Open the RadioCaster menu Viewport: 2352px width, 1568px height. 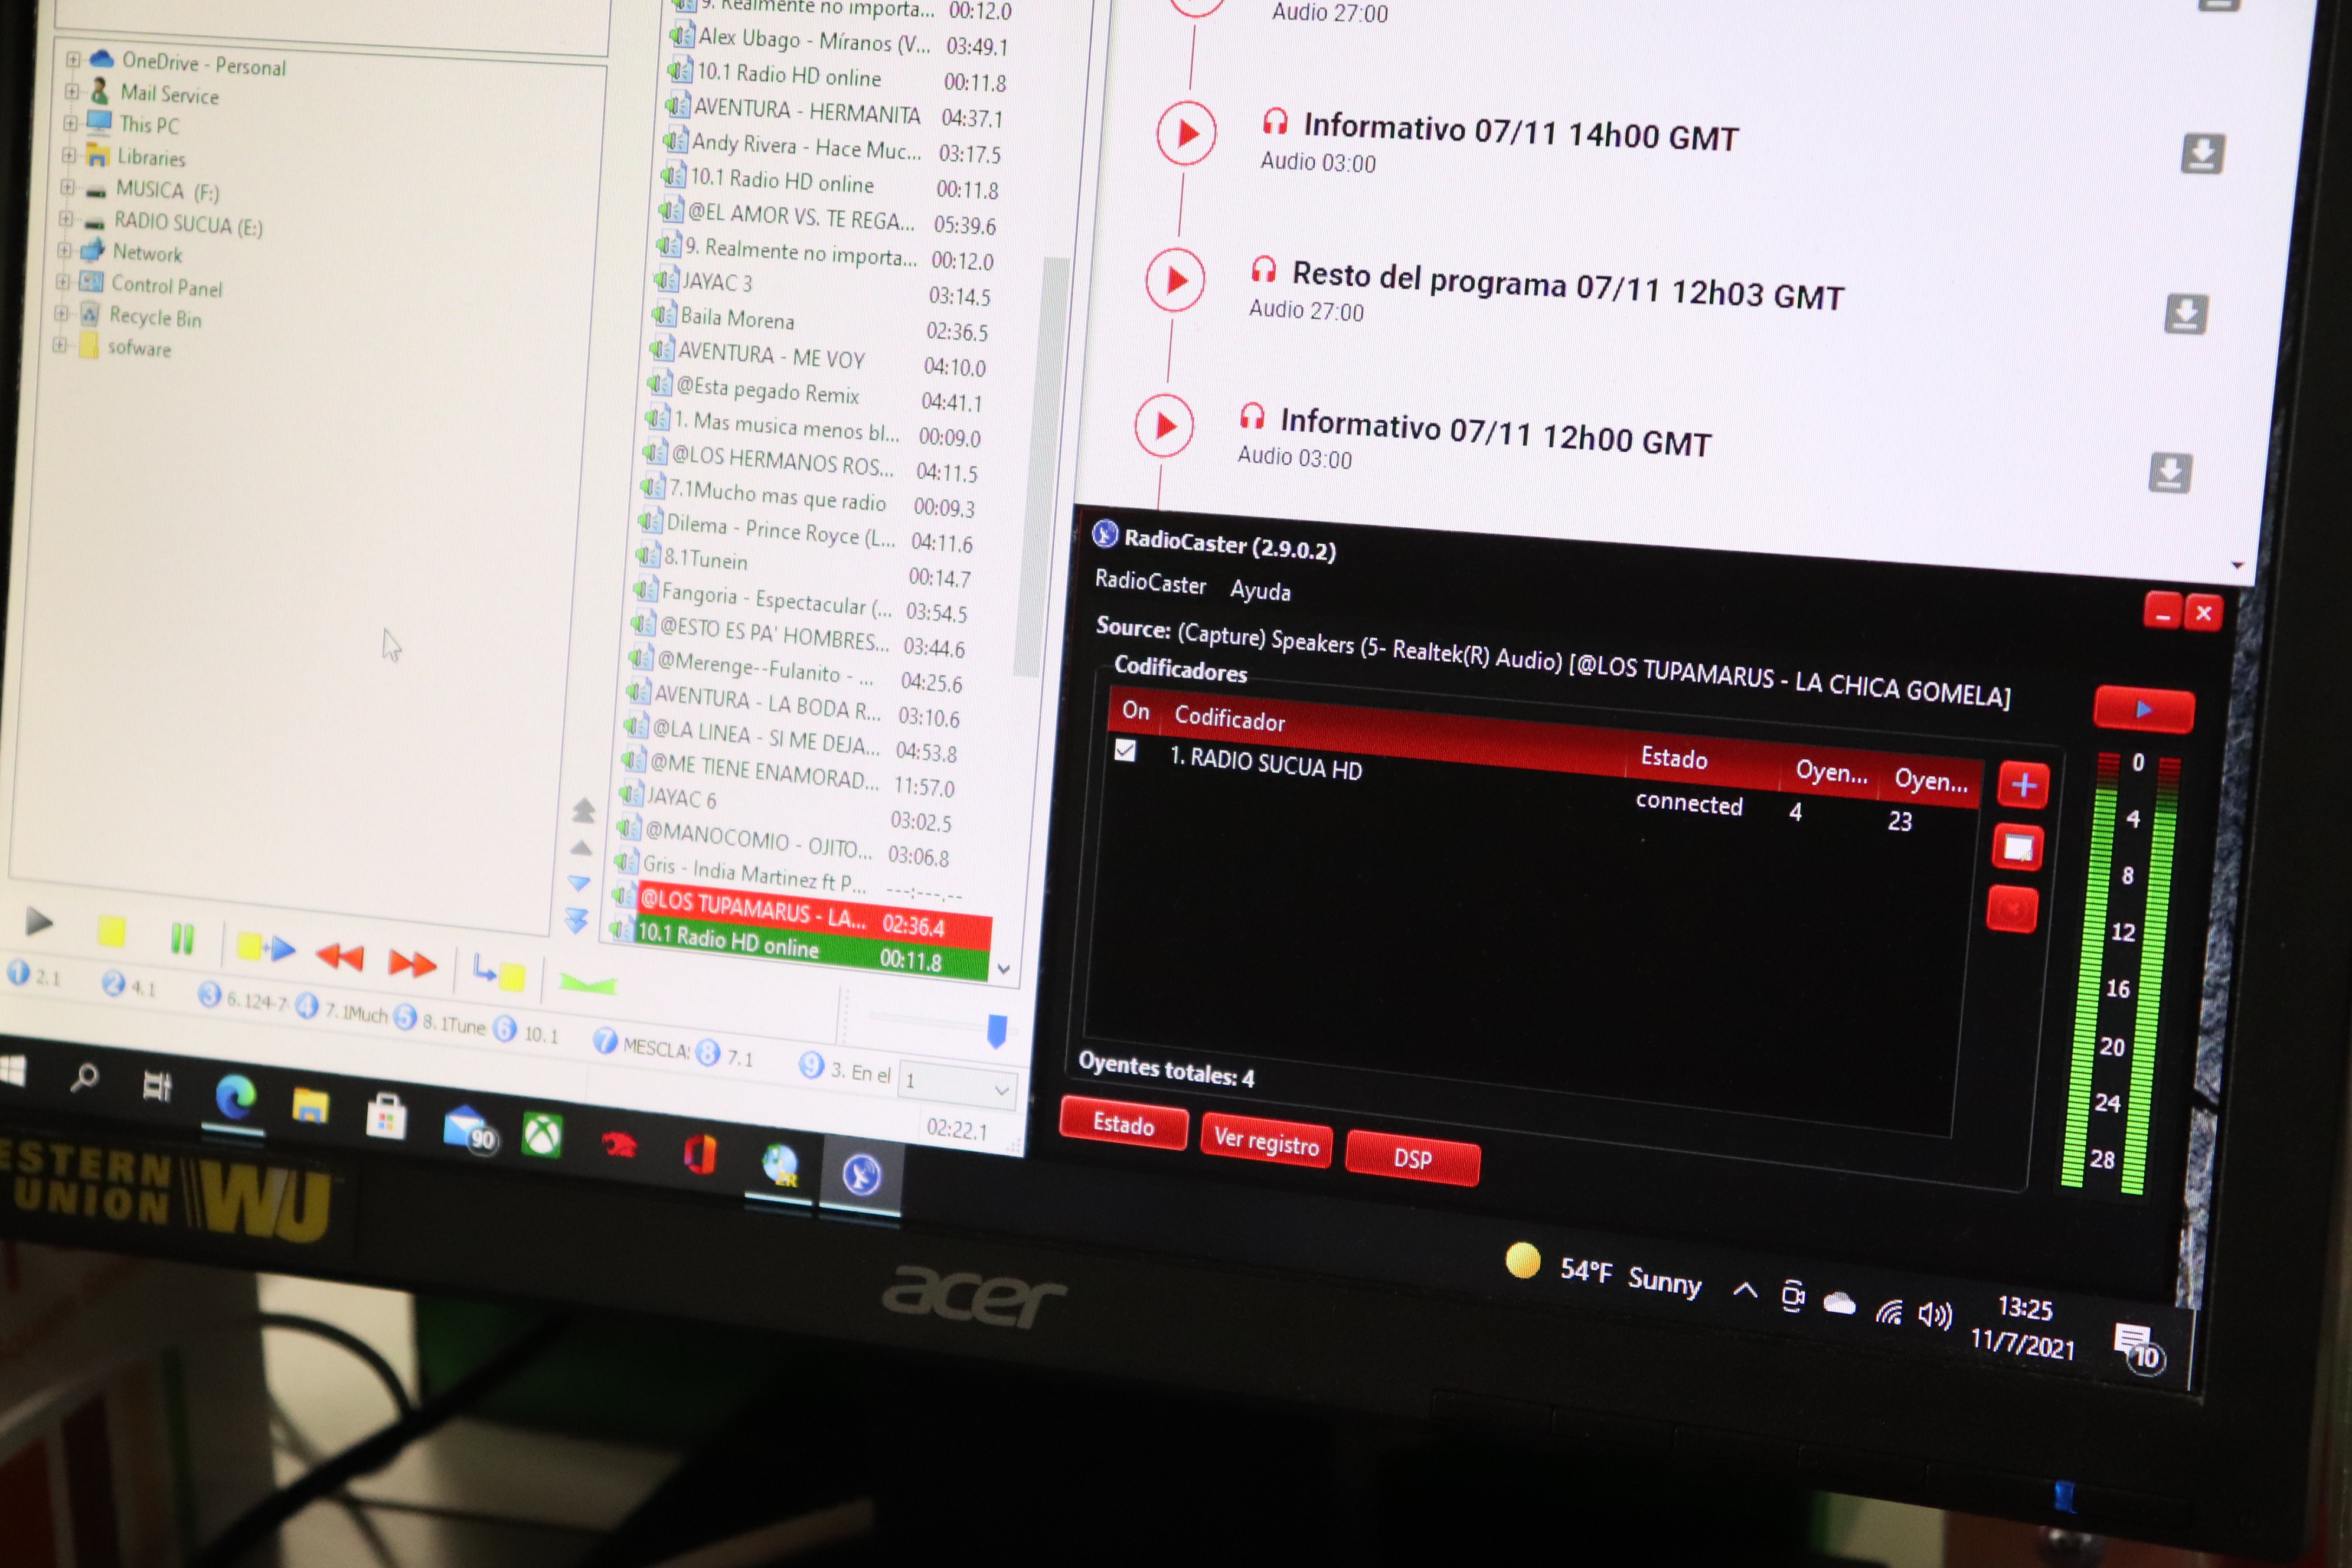click(x=1150, y=582)
